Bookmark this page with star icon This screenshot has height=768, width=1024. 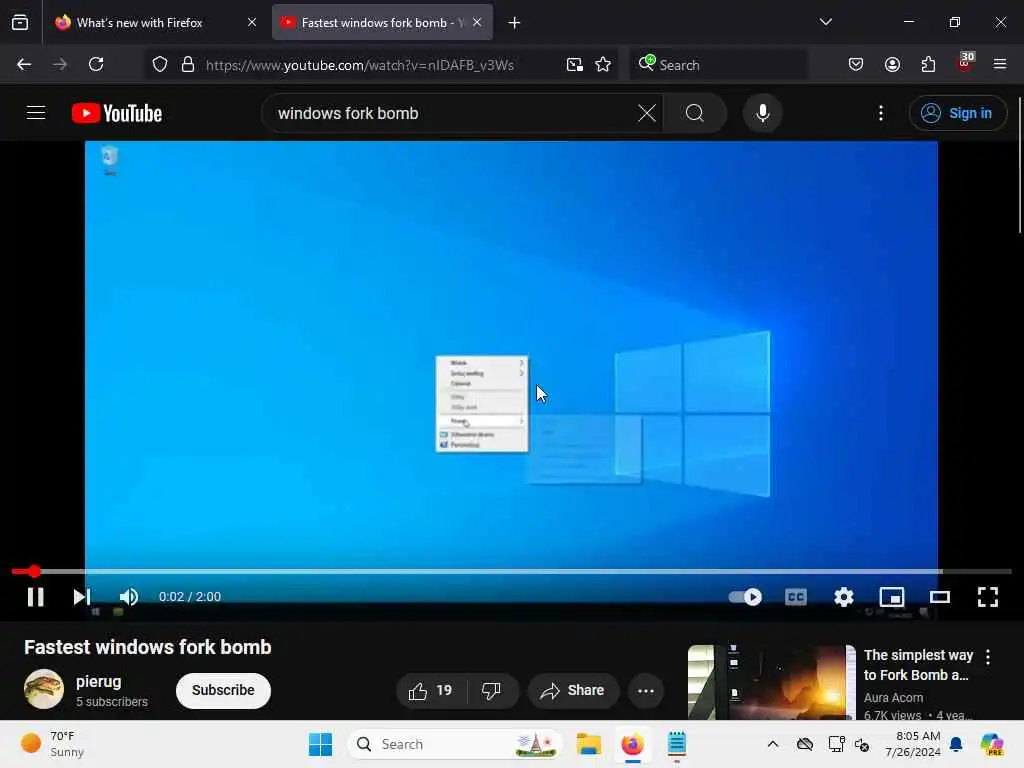coord(603,65)
